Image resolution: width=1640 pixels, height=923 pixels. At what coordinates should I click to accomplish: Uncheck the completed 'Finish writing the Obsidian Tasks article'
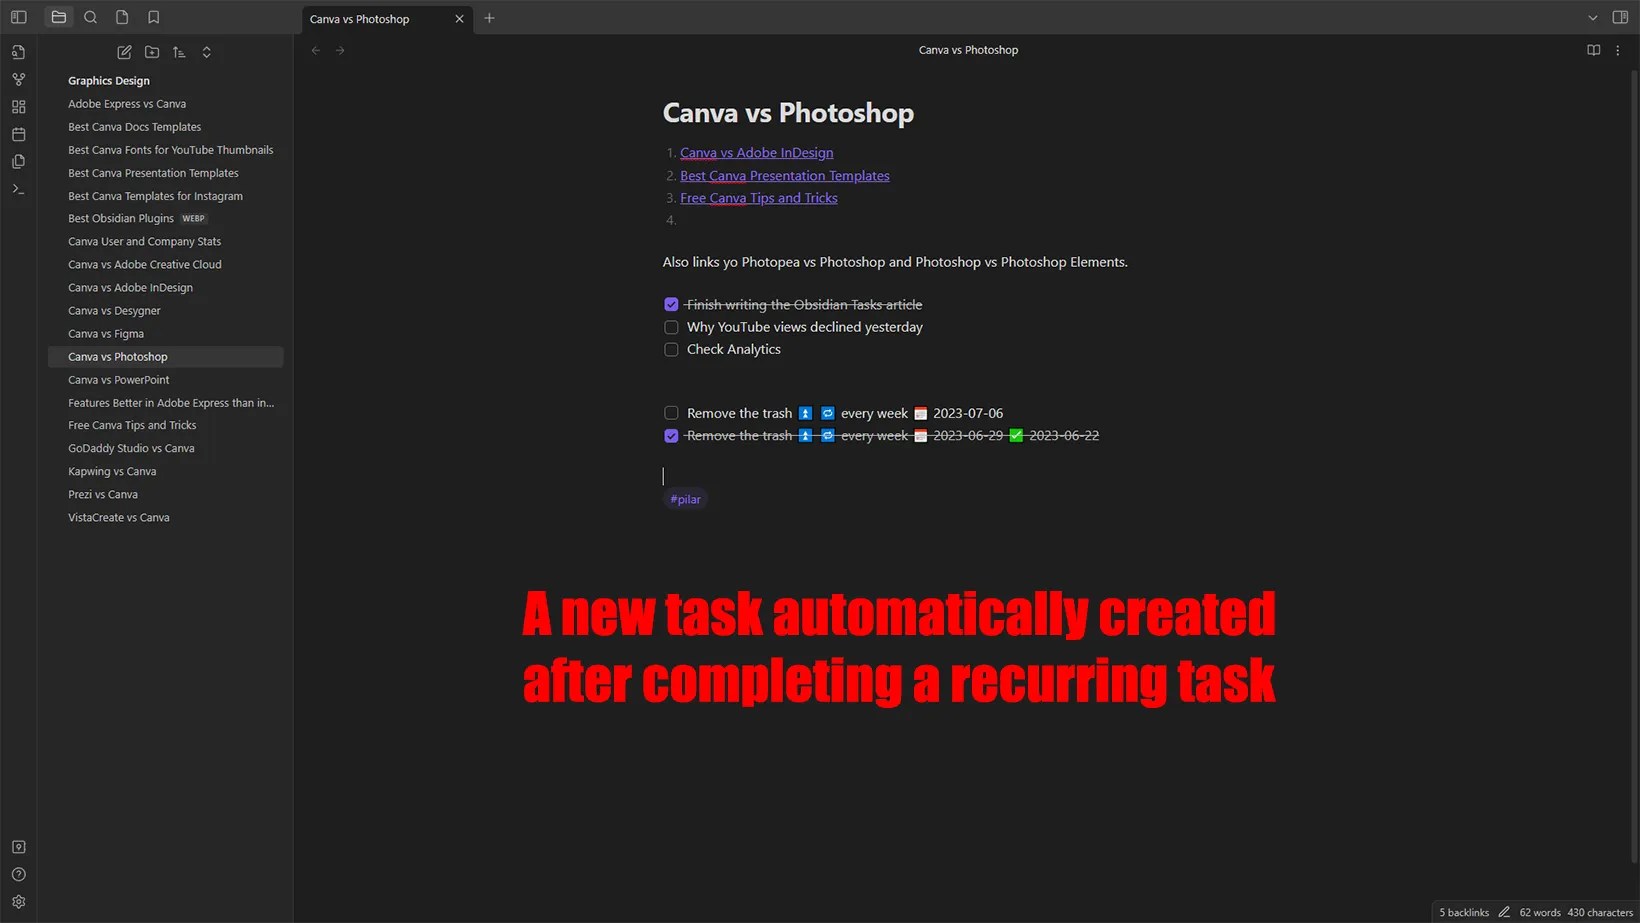click(x=671, y=304)
